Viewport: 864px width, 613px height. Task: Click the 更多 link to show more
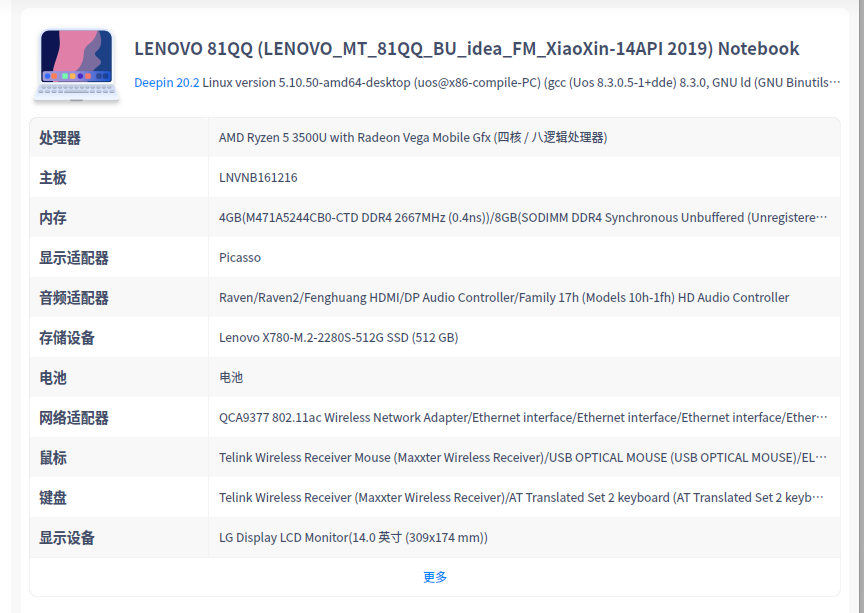pyautogui.click(x=435, y=577)
